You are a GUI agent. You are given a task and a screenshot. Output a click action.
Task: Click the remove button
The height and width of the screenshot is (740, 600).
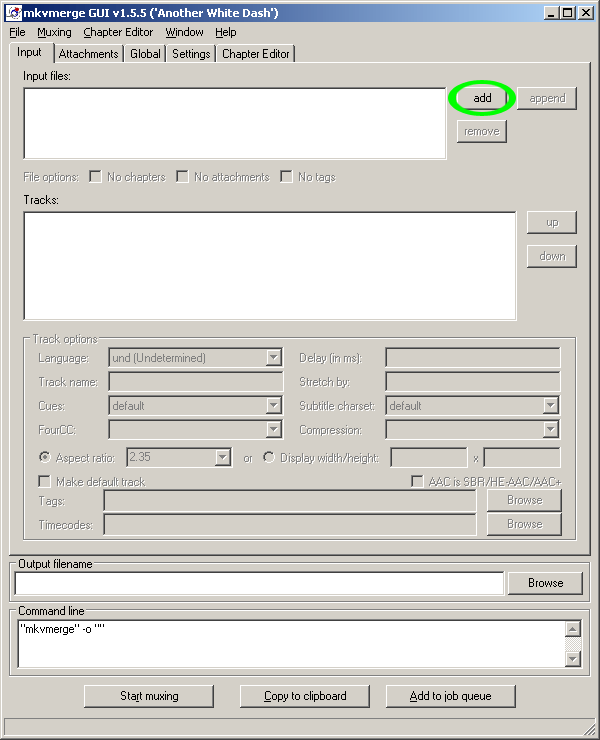point(482,131)
